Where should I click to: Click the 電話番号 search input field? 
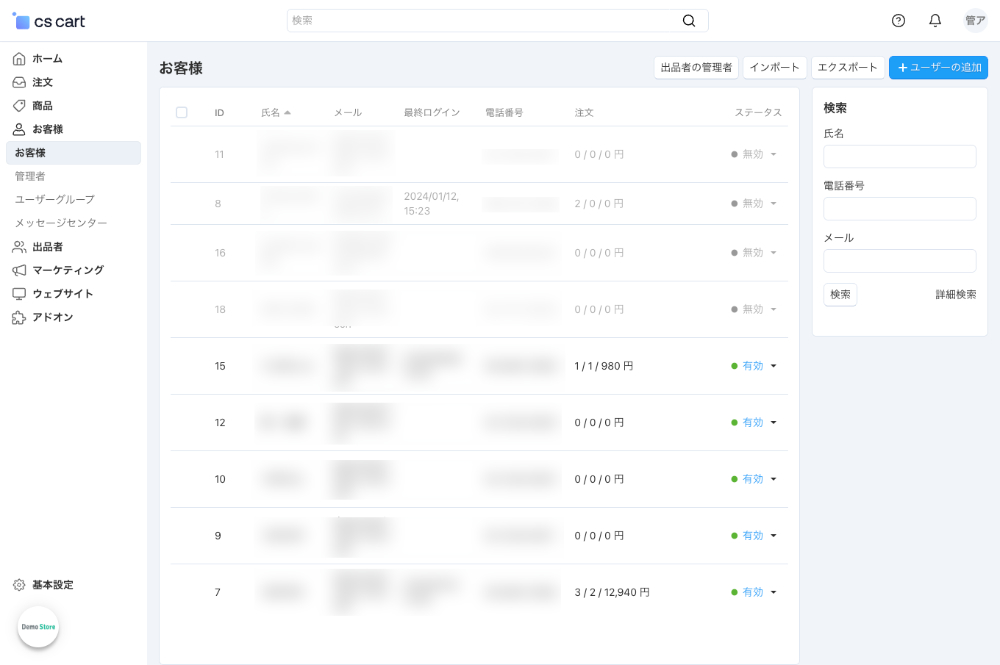(899, 209)
